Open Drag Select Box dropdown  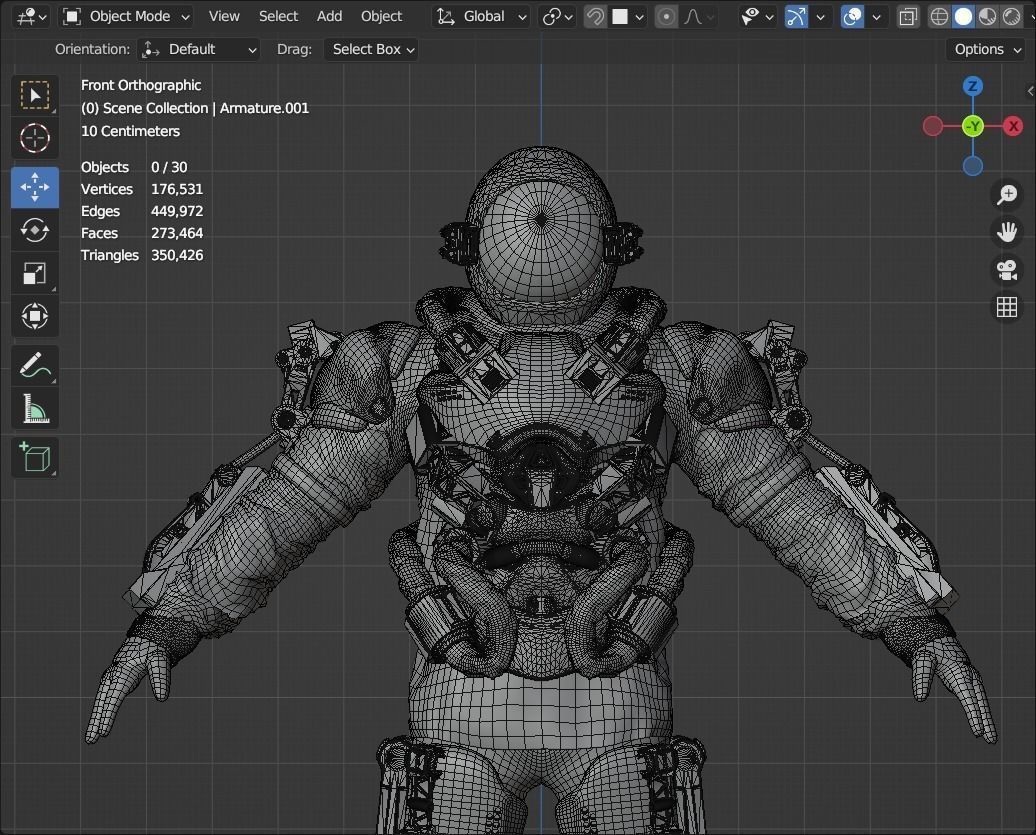[371, 50]
